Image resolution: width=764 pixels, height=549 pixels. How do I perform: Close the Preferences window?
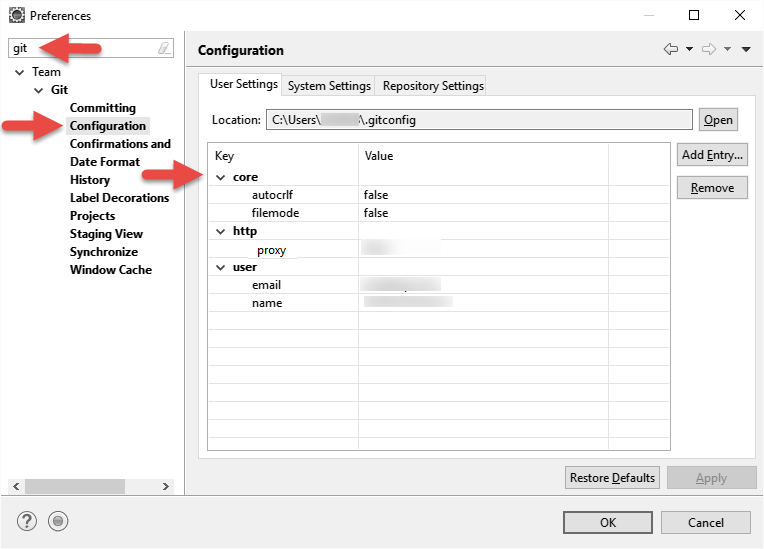pos(740,15)
